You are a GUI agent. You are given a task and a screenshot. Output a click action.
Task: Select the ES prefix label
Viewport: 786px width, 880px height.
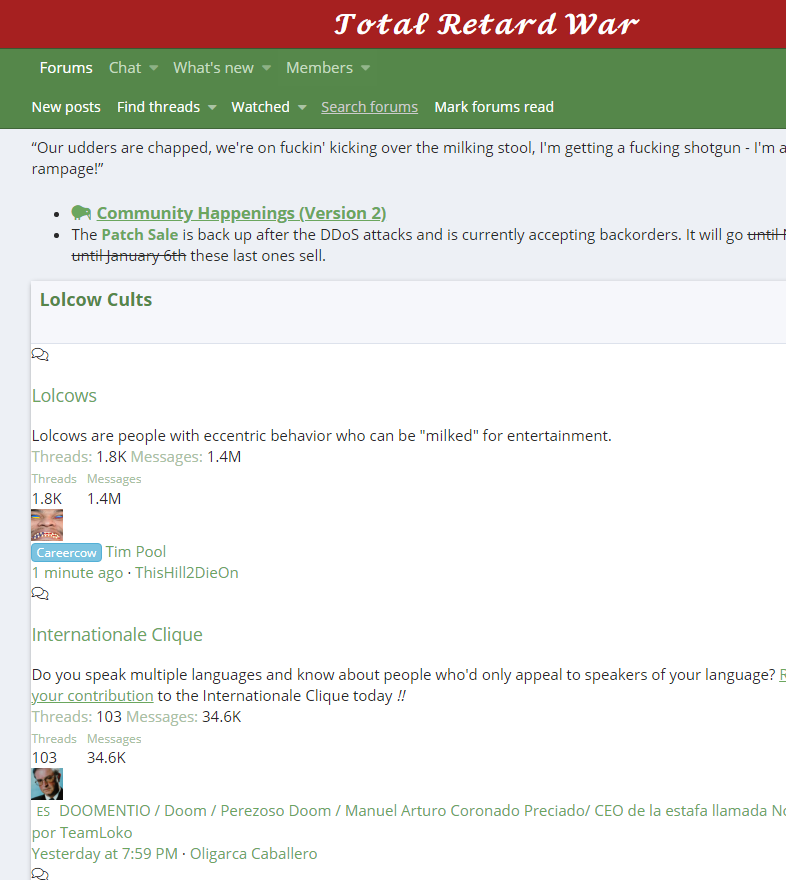pyautogui.click(x=43, y=812)
